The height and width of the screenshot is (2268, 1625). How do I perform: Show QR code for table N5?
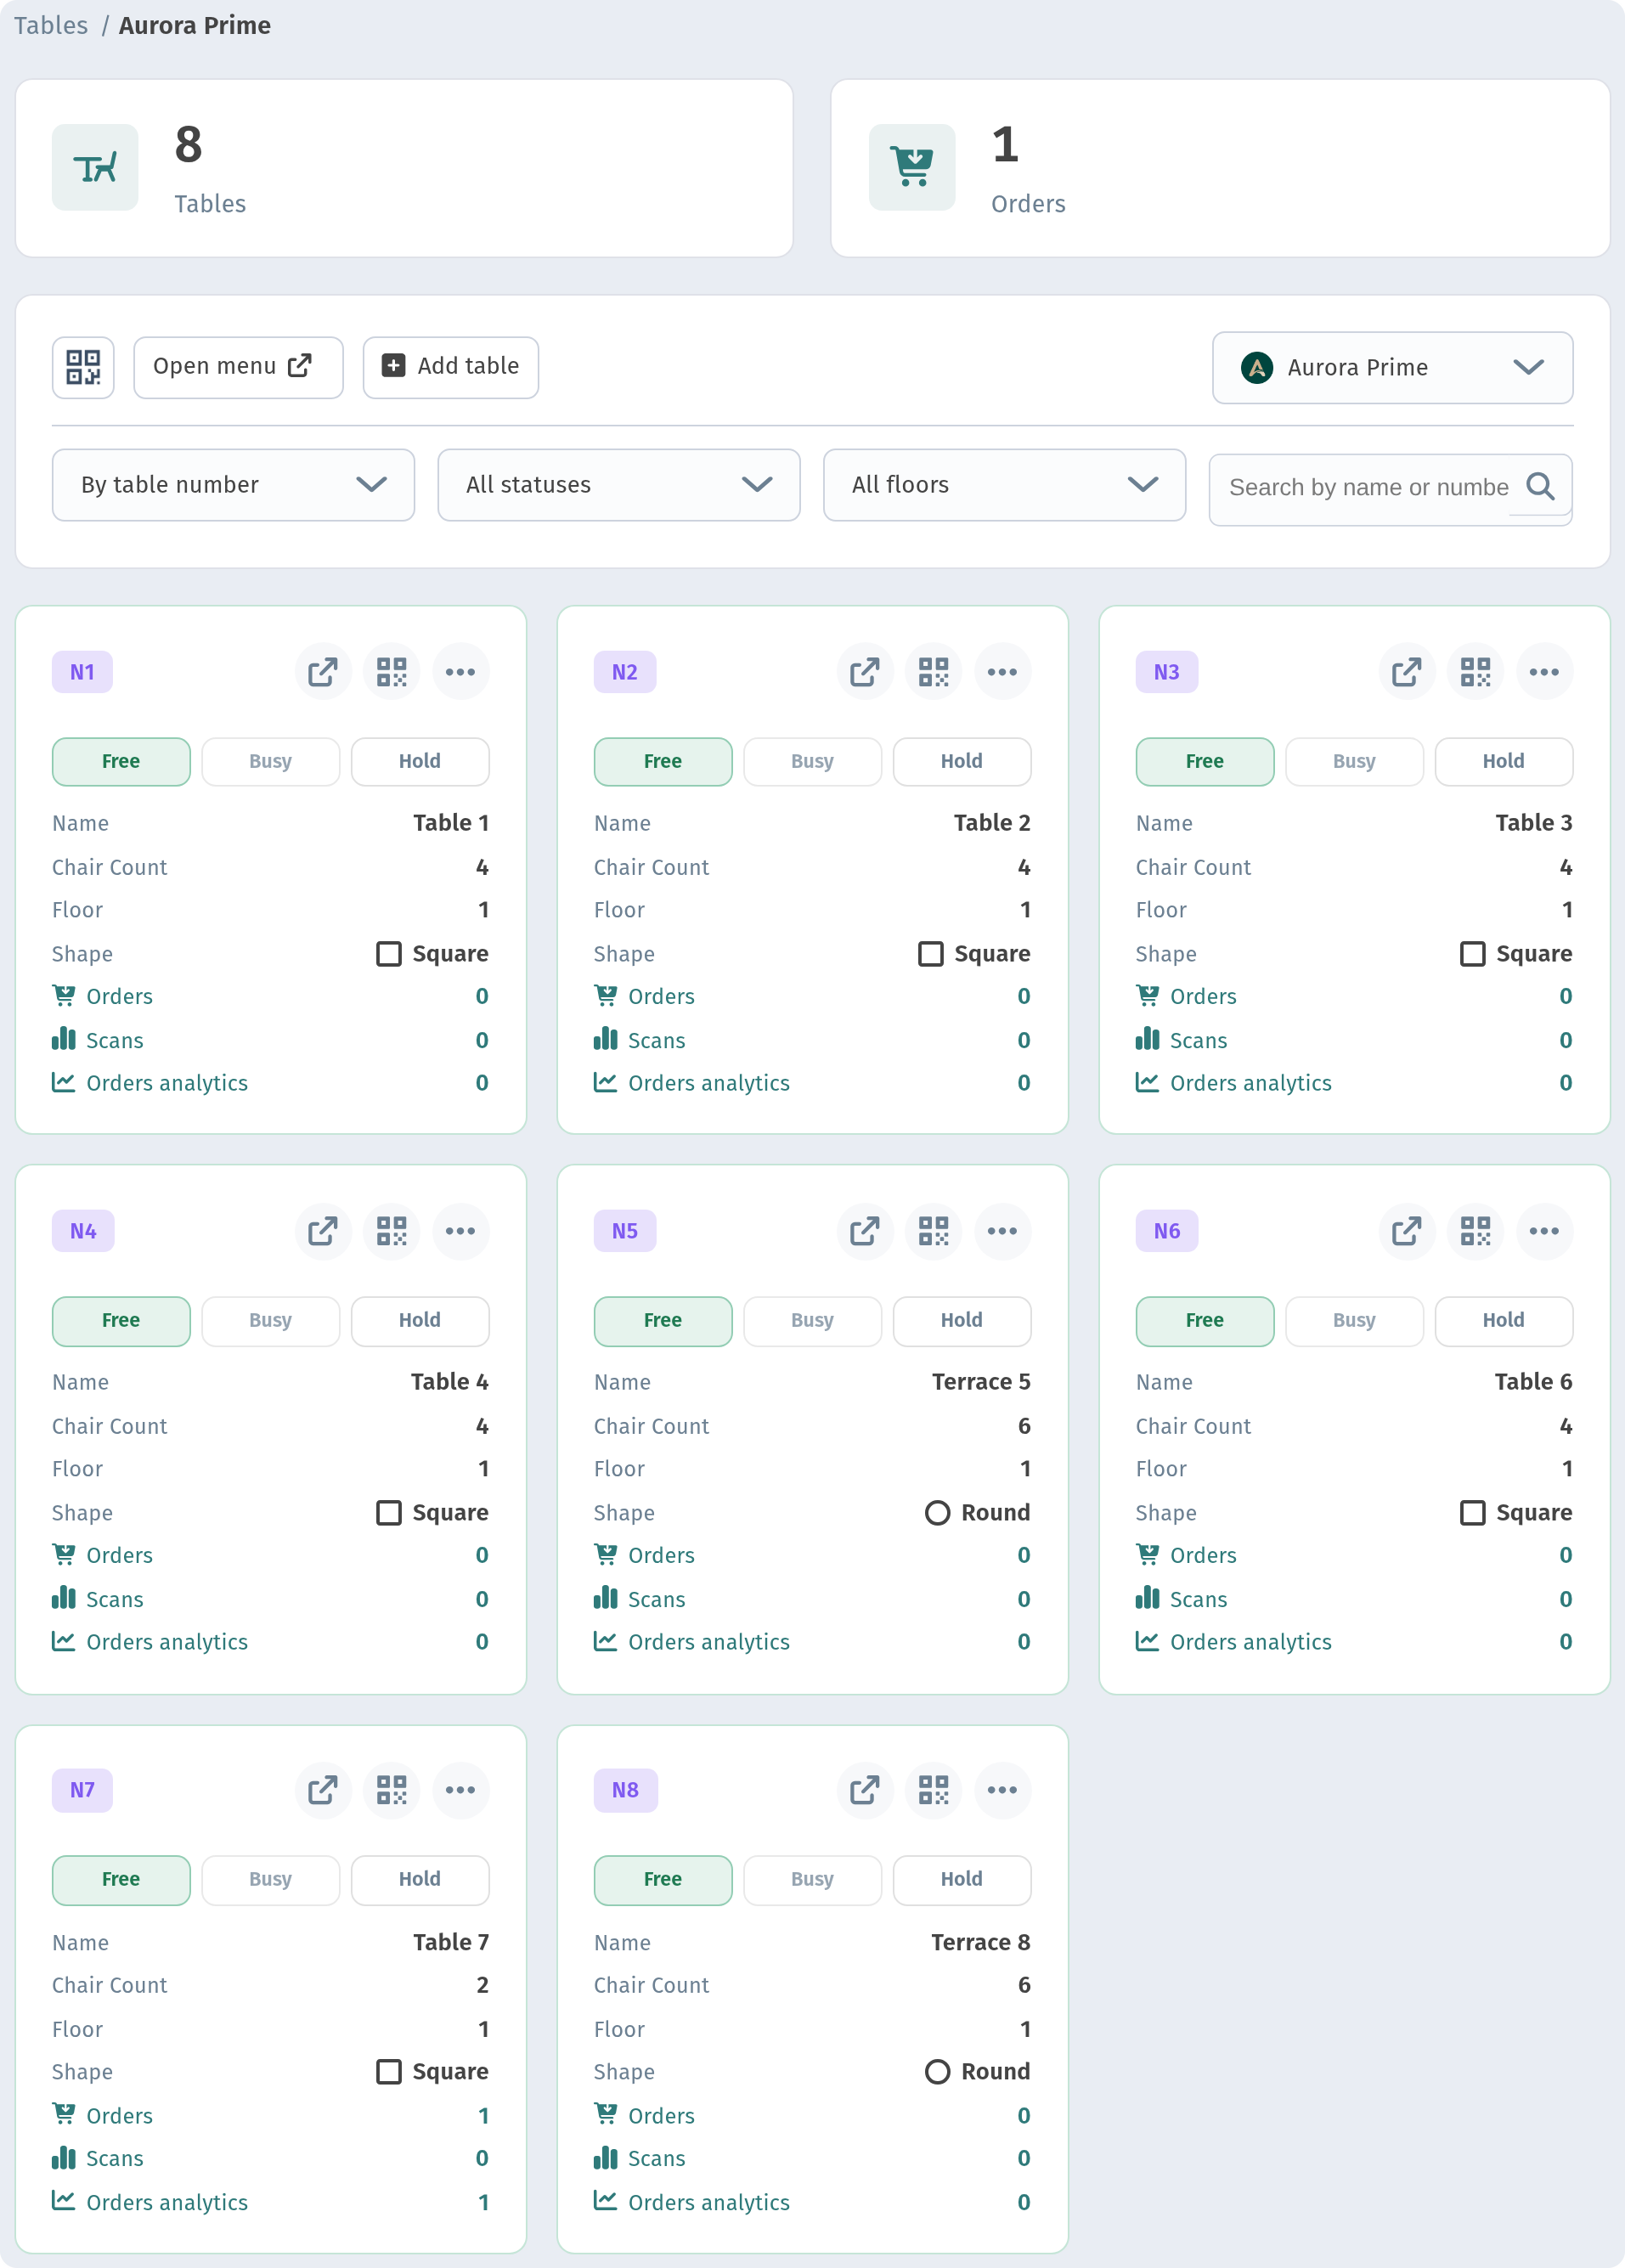coord(933,1231)
